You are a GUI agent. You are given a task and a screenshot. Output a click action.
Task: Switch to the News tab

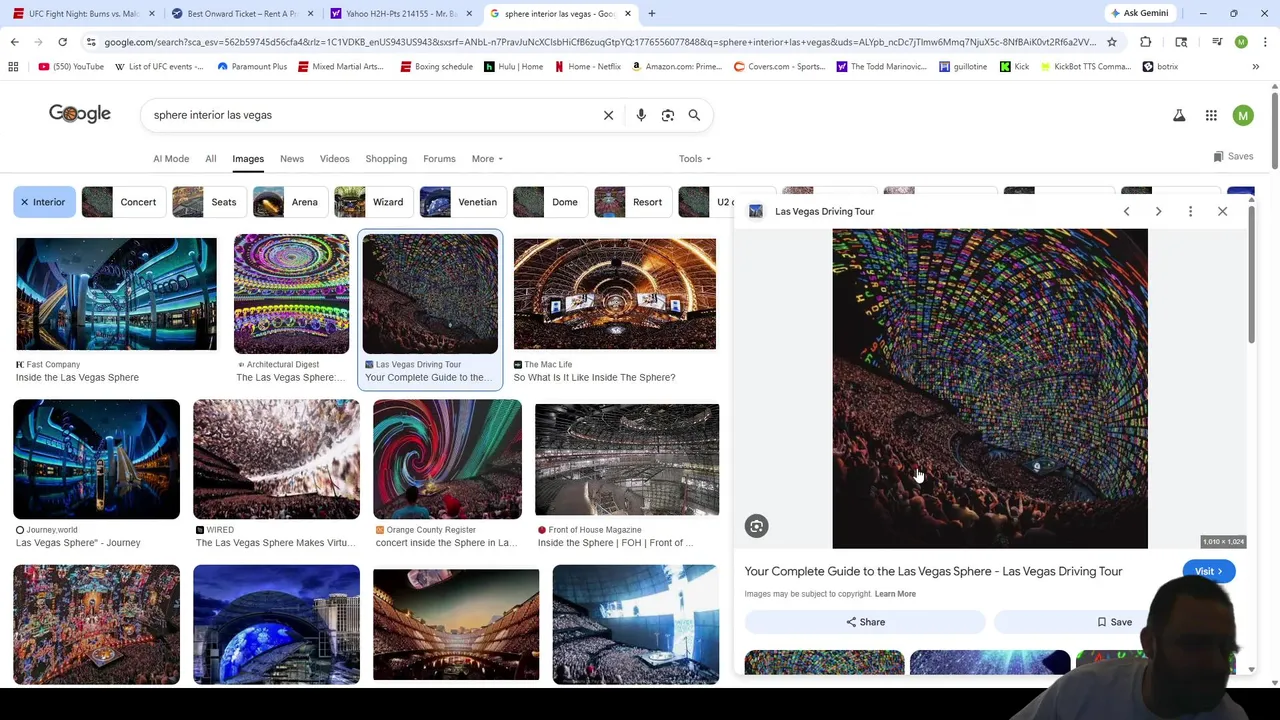(292, 159)
